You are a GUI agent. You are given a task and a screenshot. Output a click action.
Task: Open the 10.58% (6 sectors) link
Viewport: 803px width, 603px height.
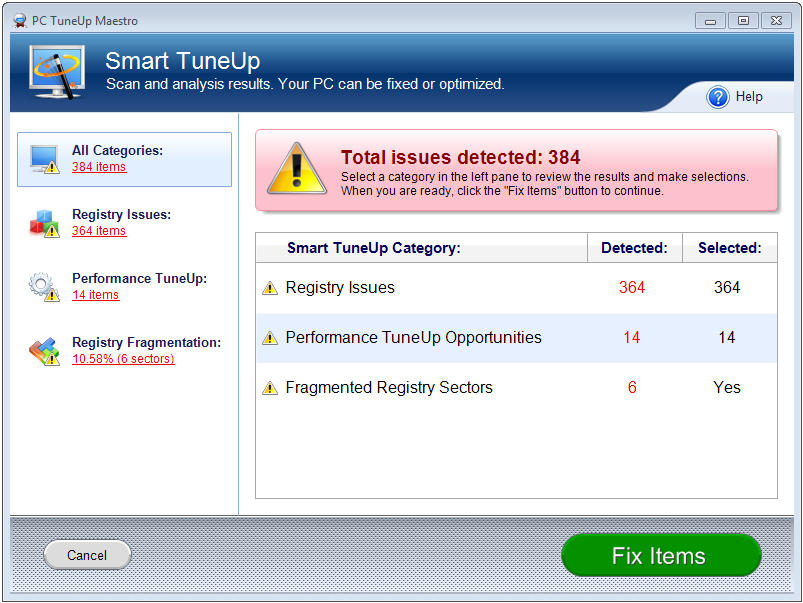coord(123,359)
